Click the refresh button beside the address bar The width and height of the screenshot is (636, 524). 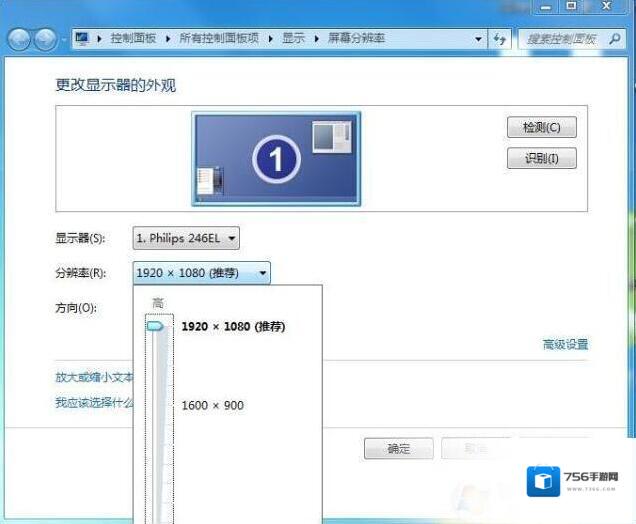tap(501, 38)
